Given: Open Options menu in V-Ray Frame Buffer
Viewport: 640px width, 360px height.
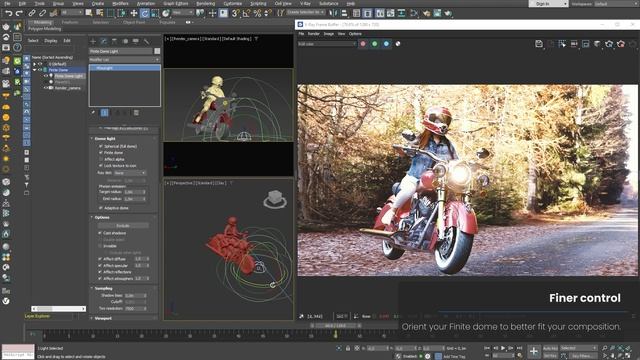Looking at the screenshot, I should click(355, 33).
